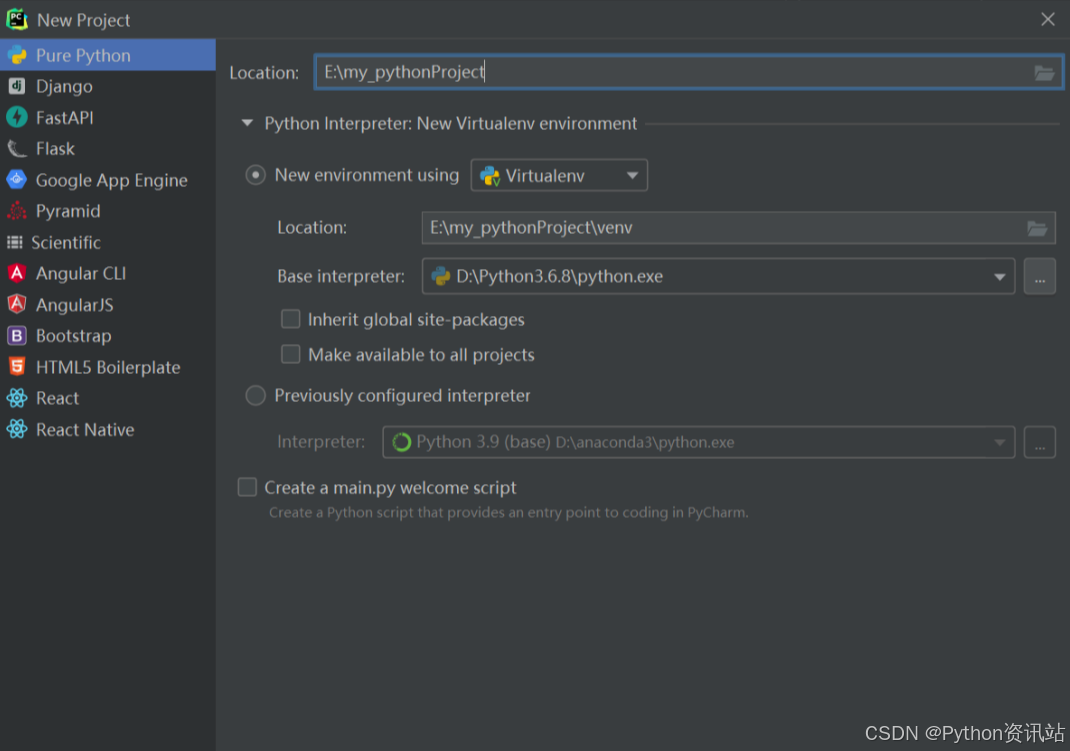
Task: Choose FastAPI project type
Action: (108, 117)
